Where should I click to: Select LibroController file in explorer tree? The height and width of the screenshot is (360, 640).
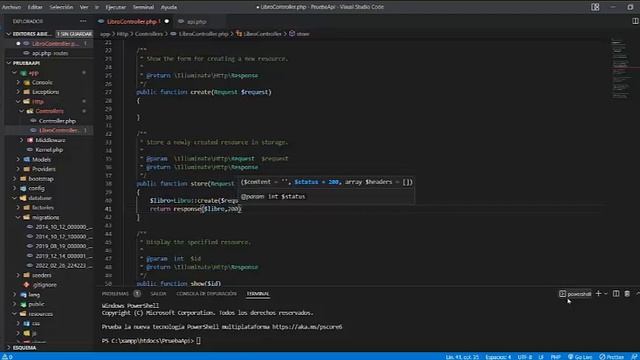point(59,130)
